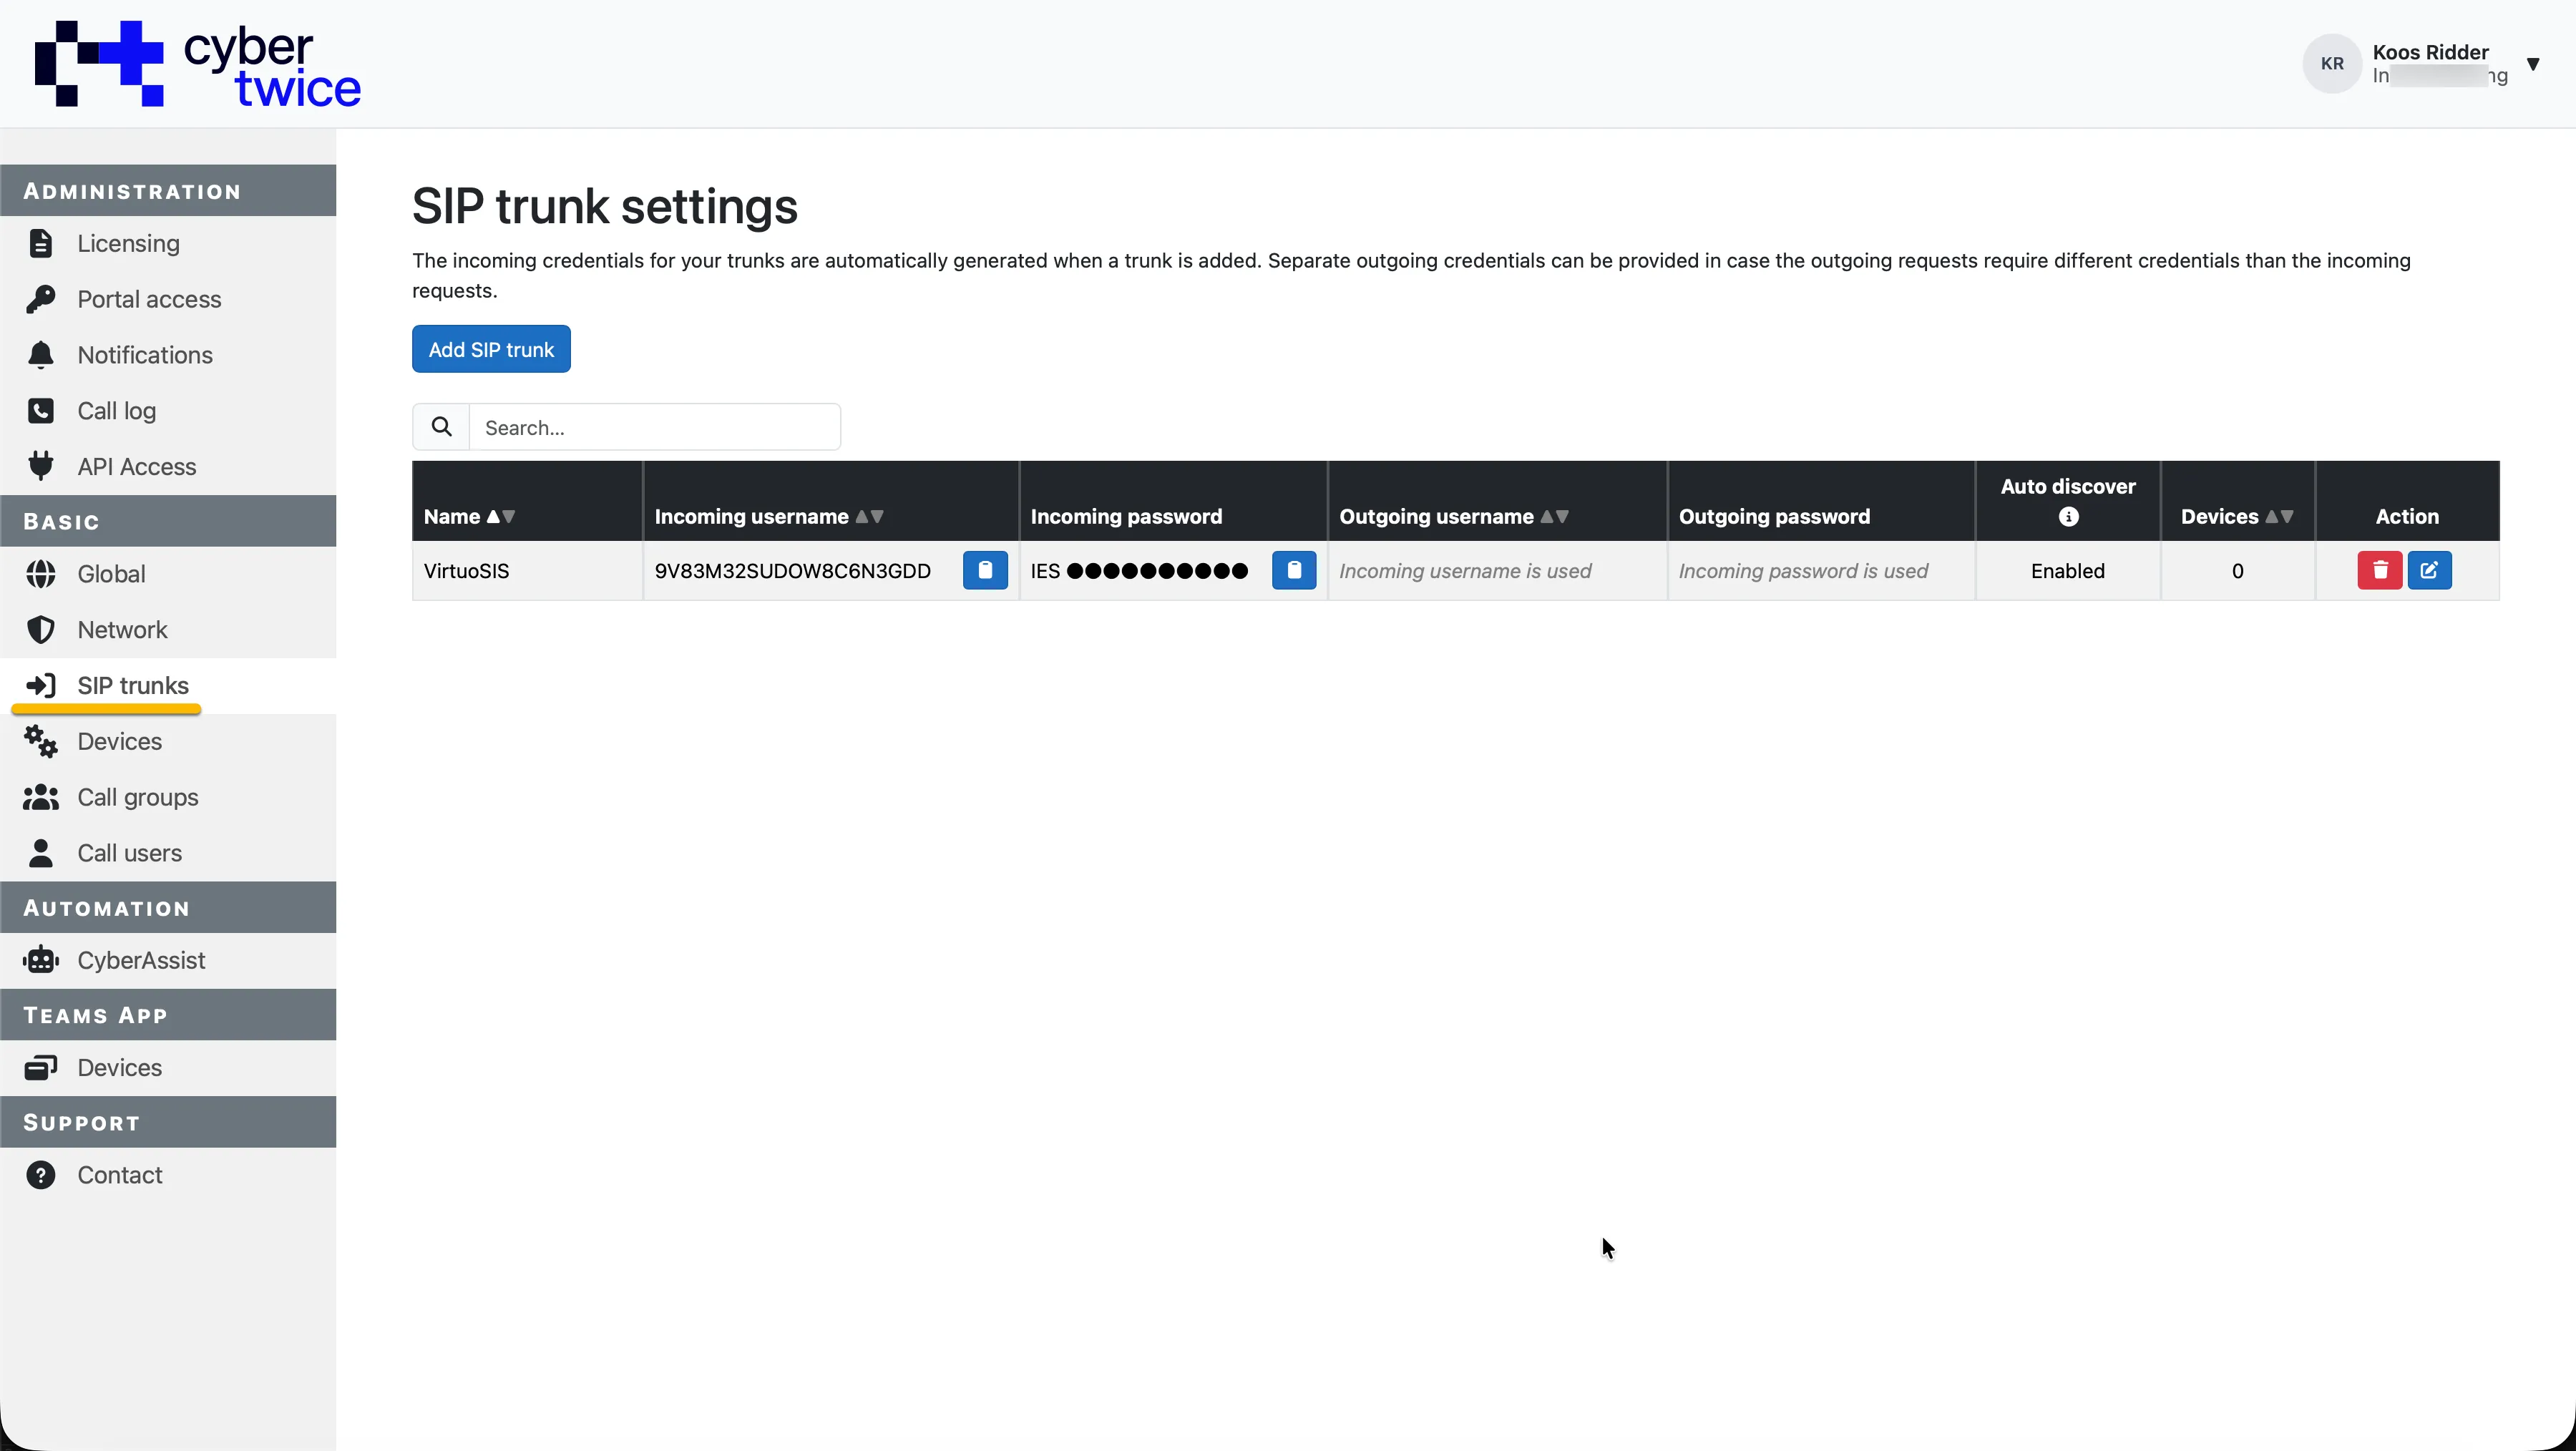Click the Enabled auto discover value
This screenshot has width=2576, height=1451.
click(x=2068, y=571)
